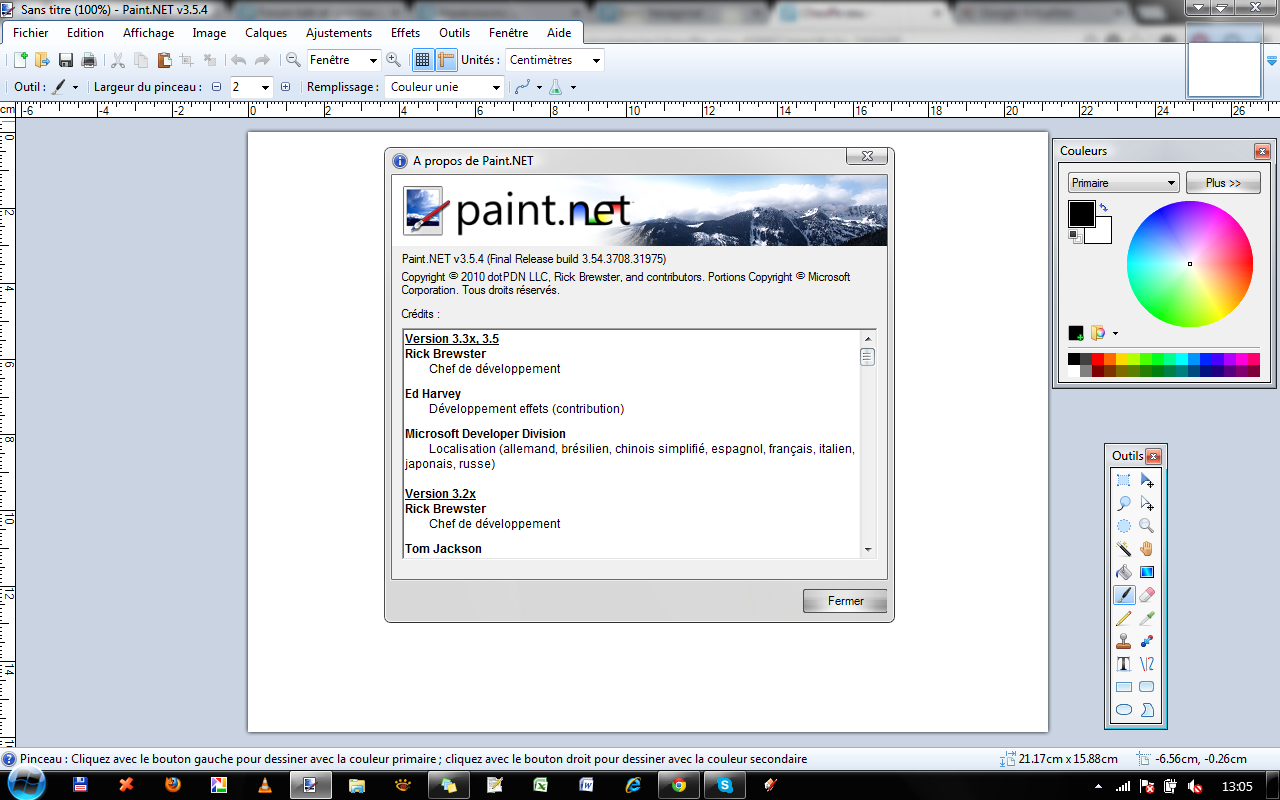Select the Zoom magnifier tool in Outils
The width and height of the screenshot is (1280, 800).
[x=1147, y=526]
